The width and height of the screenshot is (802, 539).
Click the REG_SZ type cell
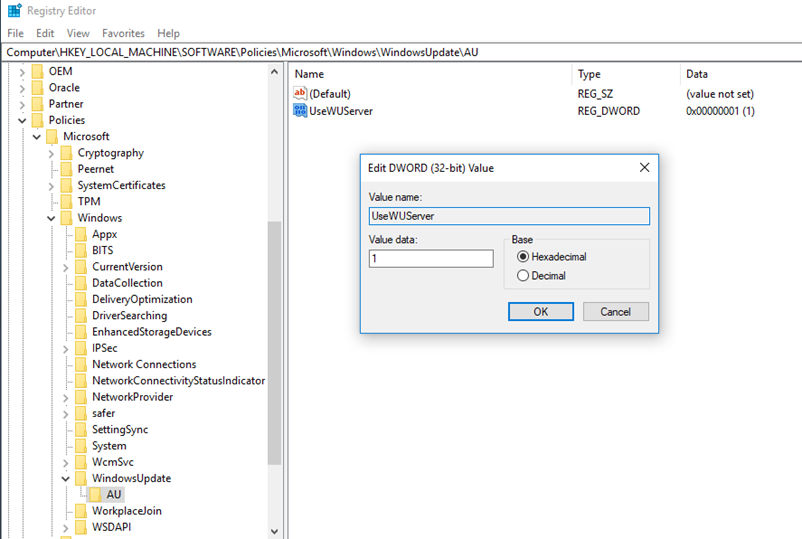595,94
